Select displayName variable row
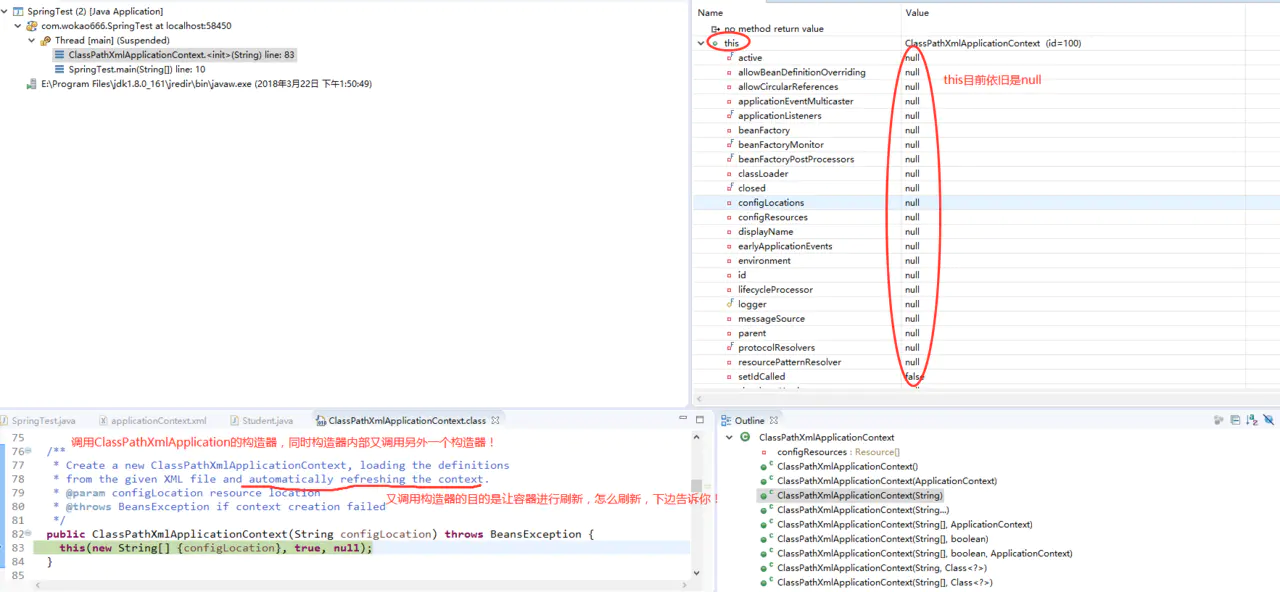The width and height of the screenshot is (1280, 592). click(x=766, y=232)
